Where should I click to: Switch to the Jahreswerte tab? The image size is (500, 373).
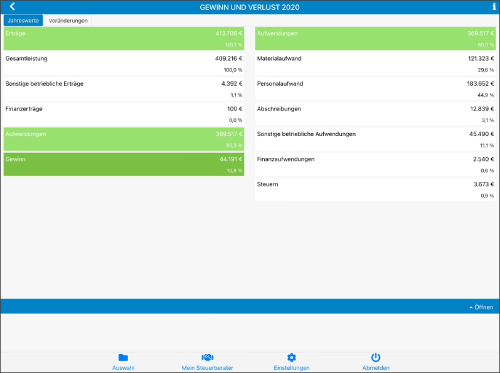[23, 21]
